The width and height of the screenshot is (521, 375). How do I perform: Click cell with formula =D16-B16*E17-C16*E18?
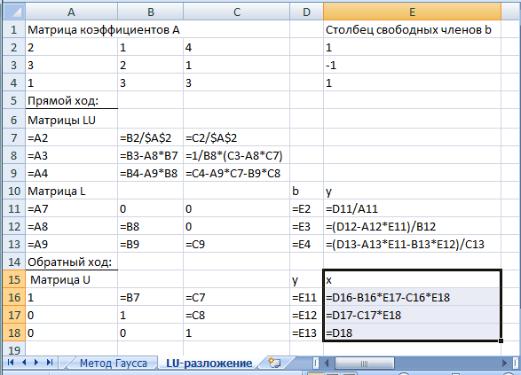[x=412, y=297]
